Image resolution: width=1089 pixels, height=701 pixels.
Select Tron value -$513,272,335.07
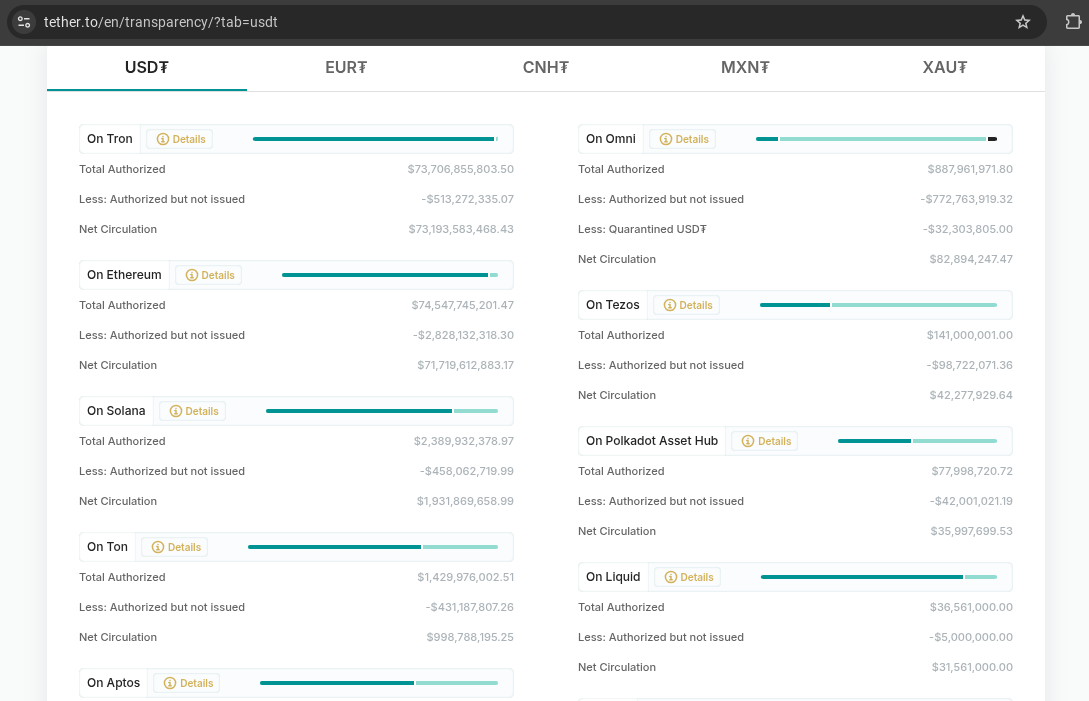[467, 199]
